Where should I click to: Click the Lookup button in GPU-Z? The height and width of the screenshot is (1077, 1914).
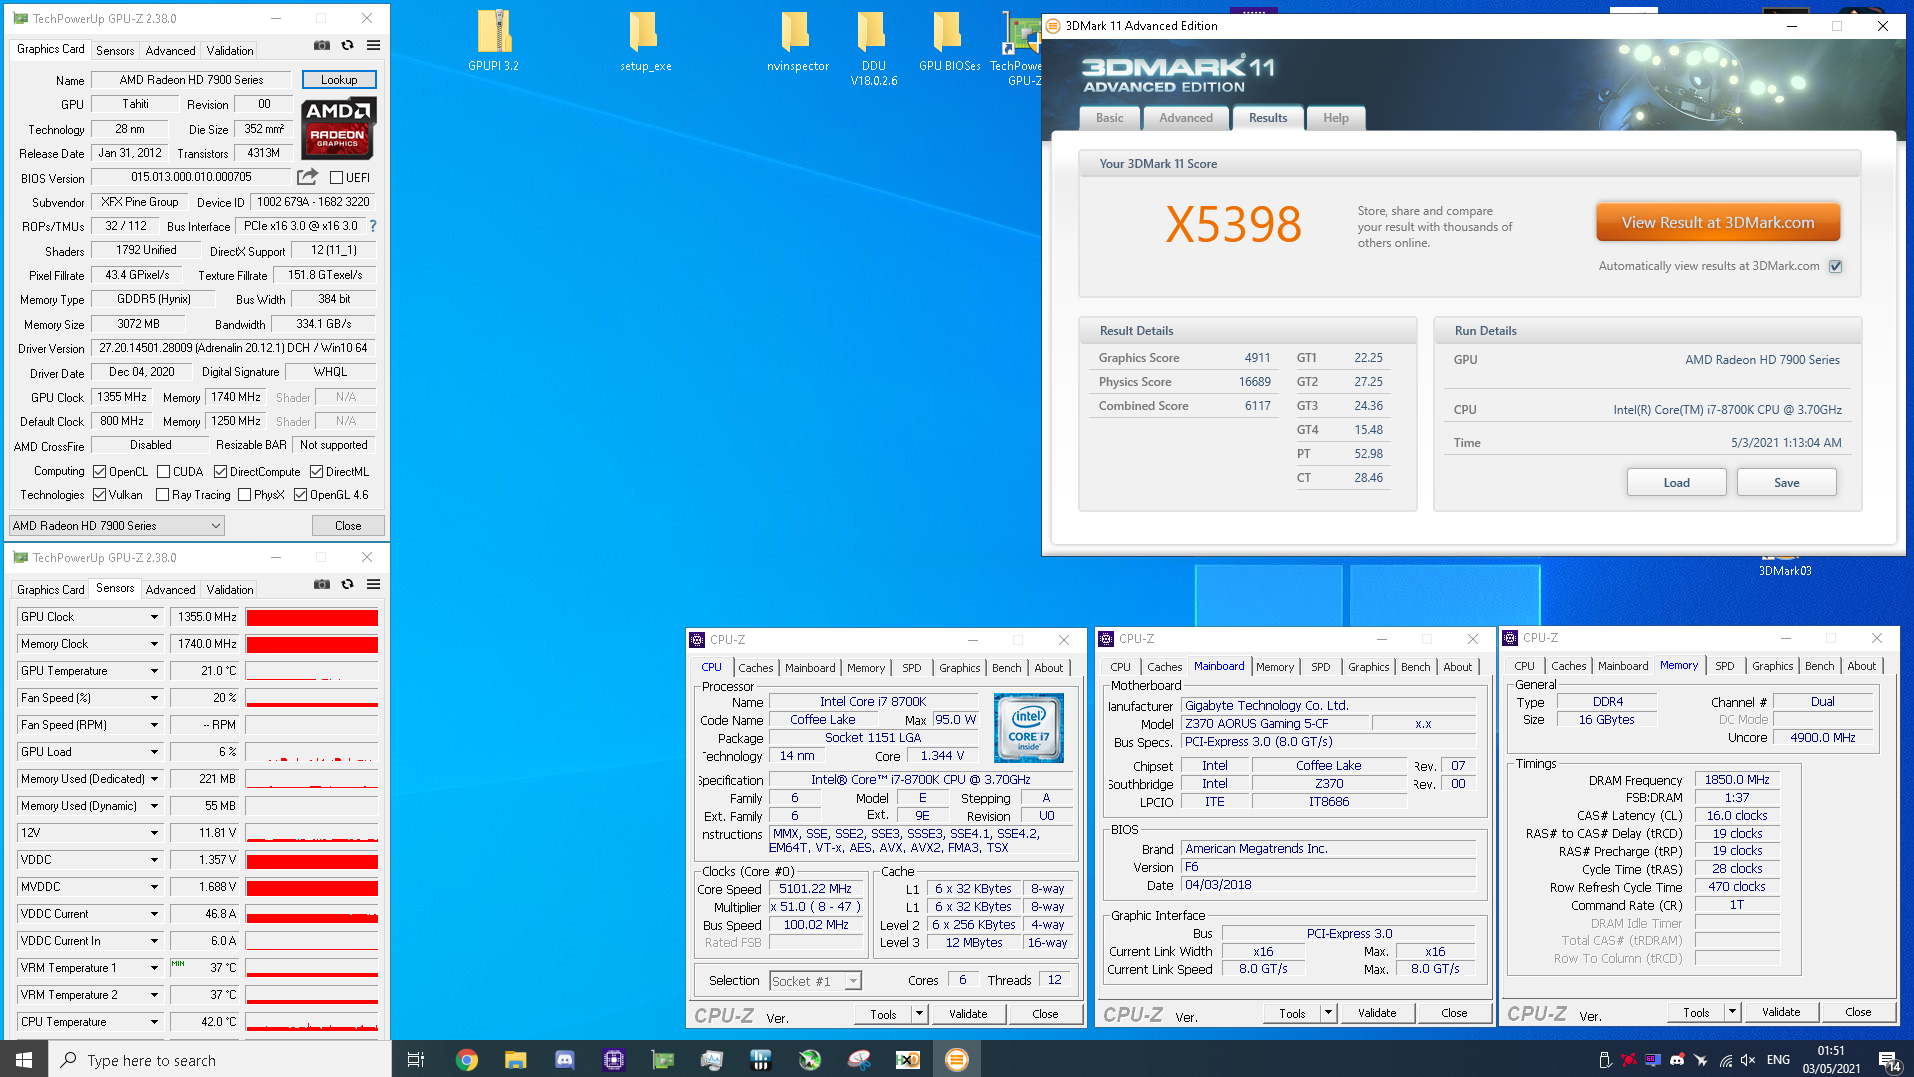tap(339, 80)
